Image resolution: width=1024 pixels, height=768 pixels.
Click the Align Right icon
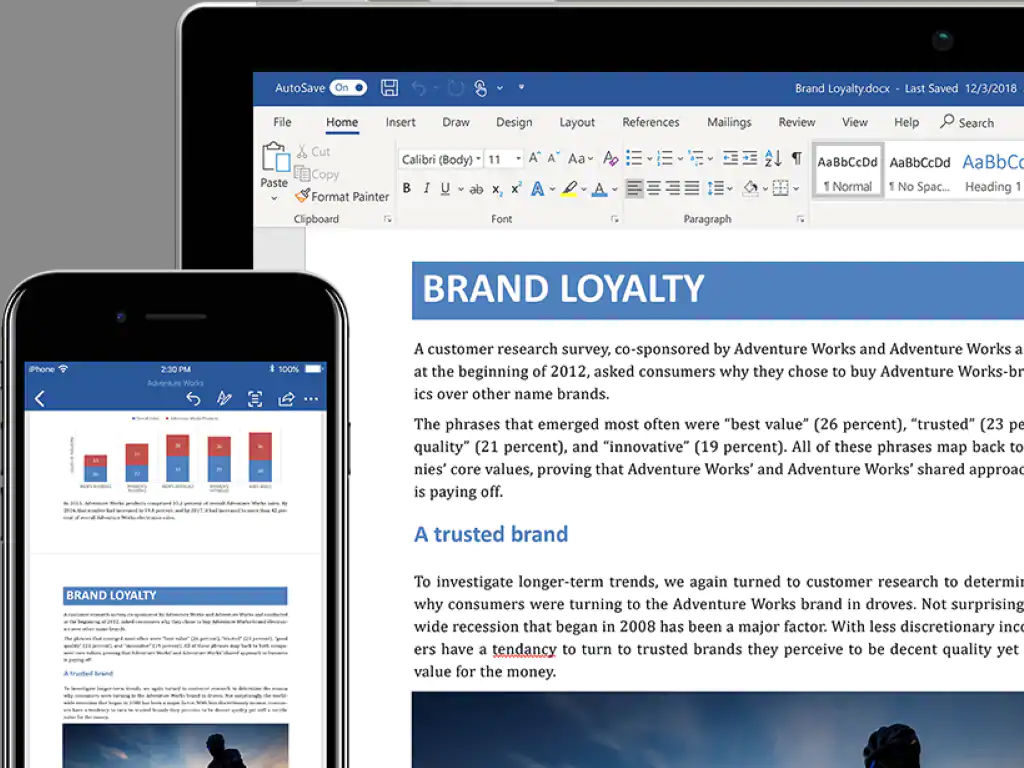click(x=673, y=189)
